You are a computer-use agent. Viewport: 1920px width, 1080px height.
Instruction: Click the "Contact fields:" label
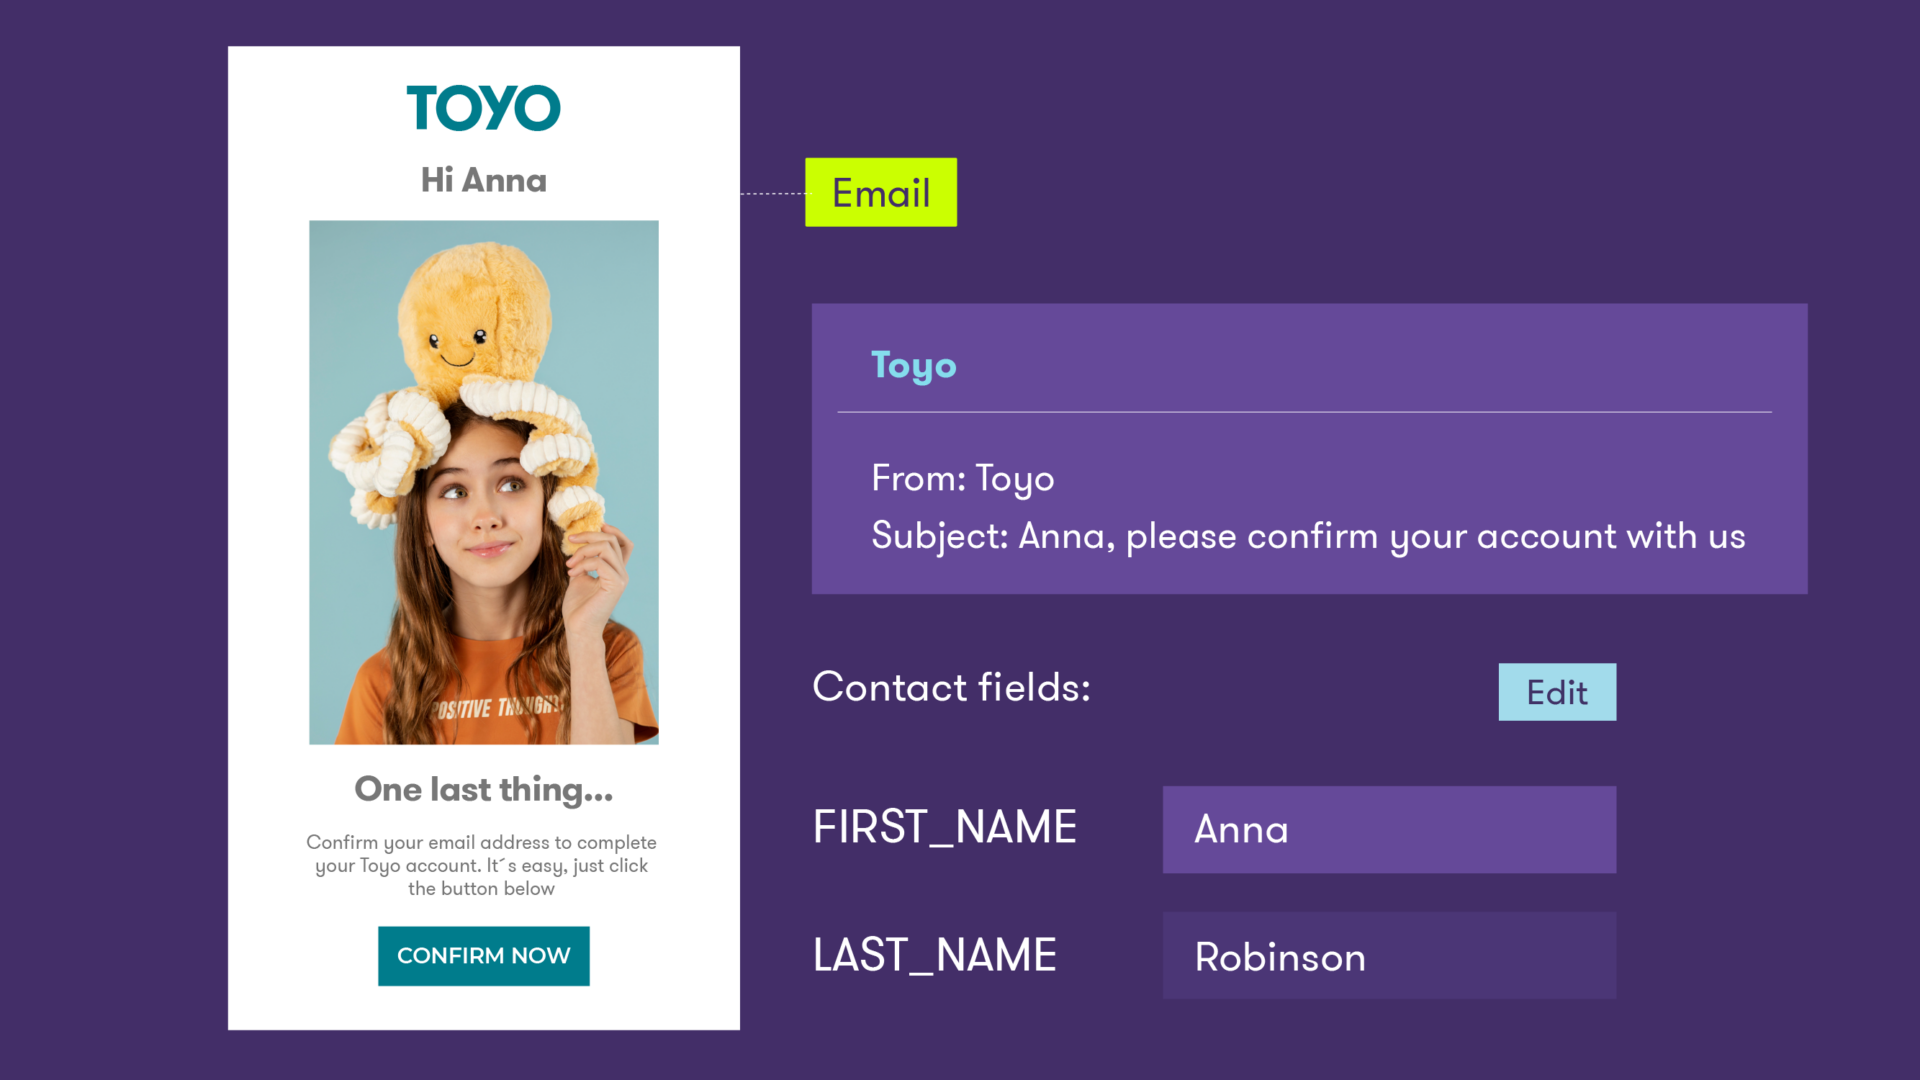pyautogui.click(x=951, y=687)
